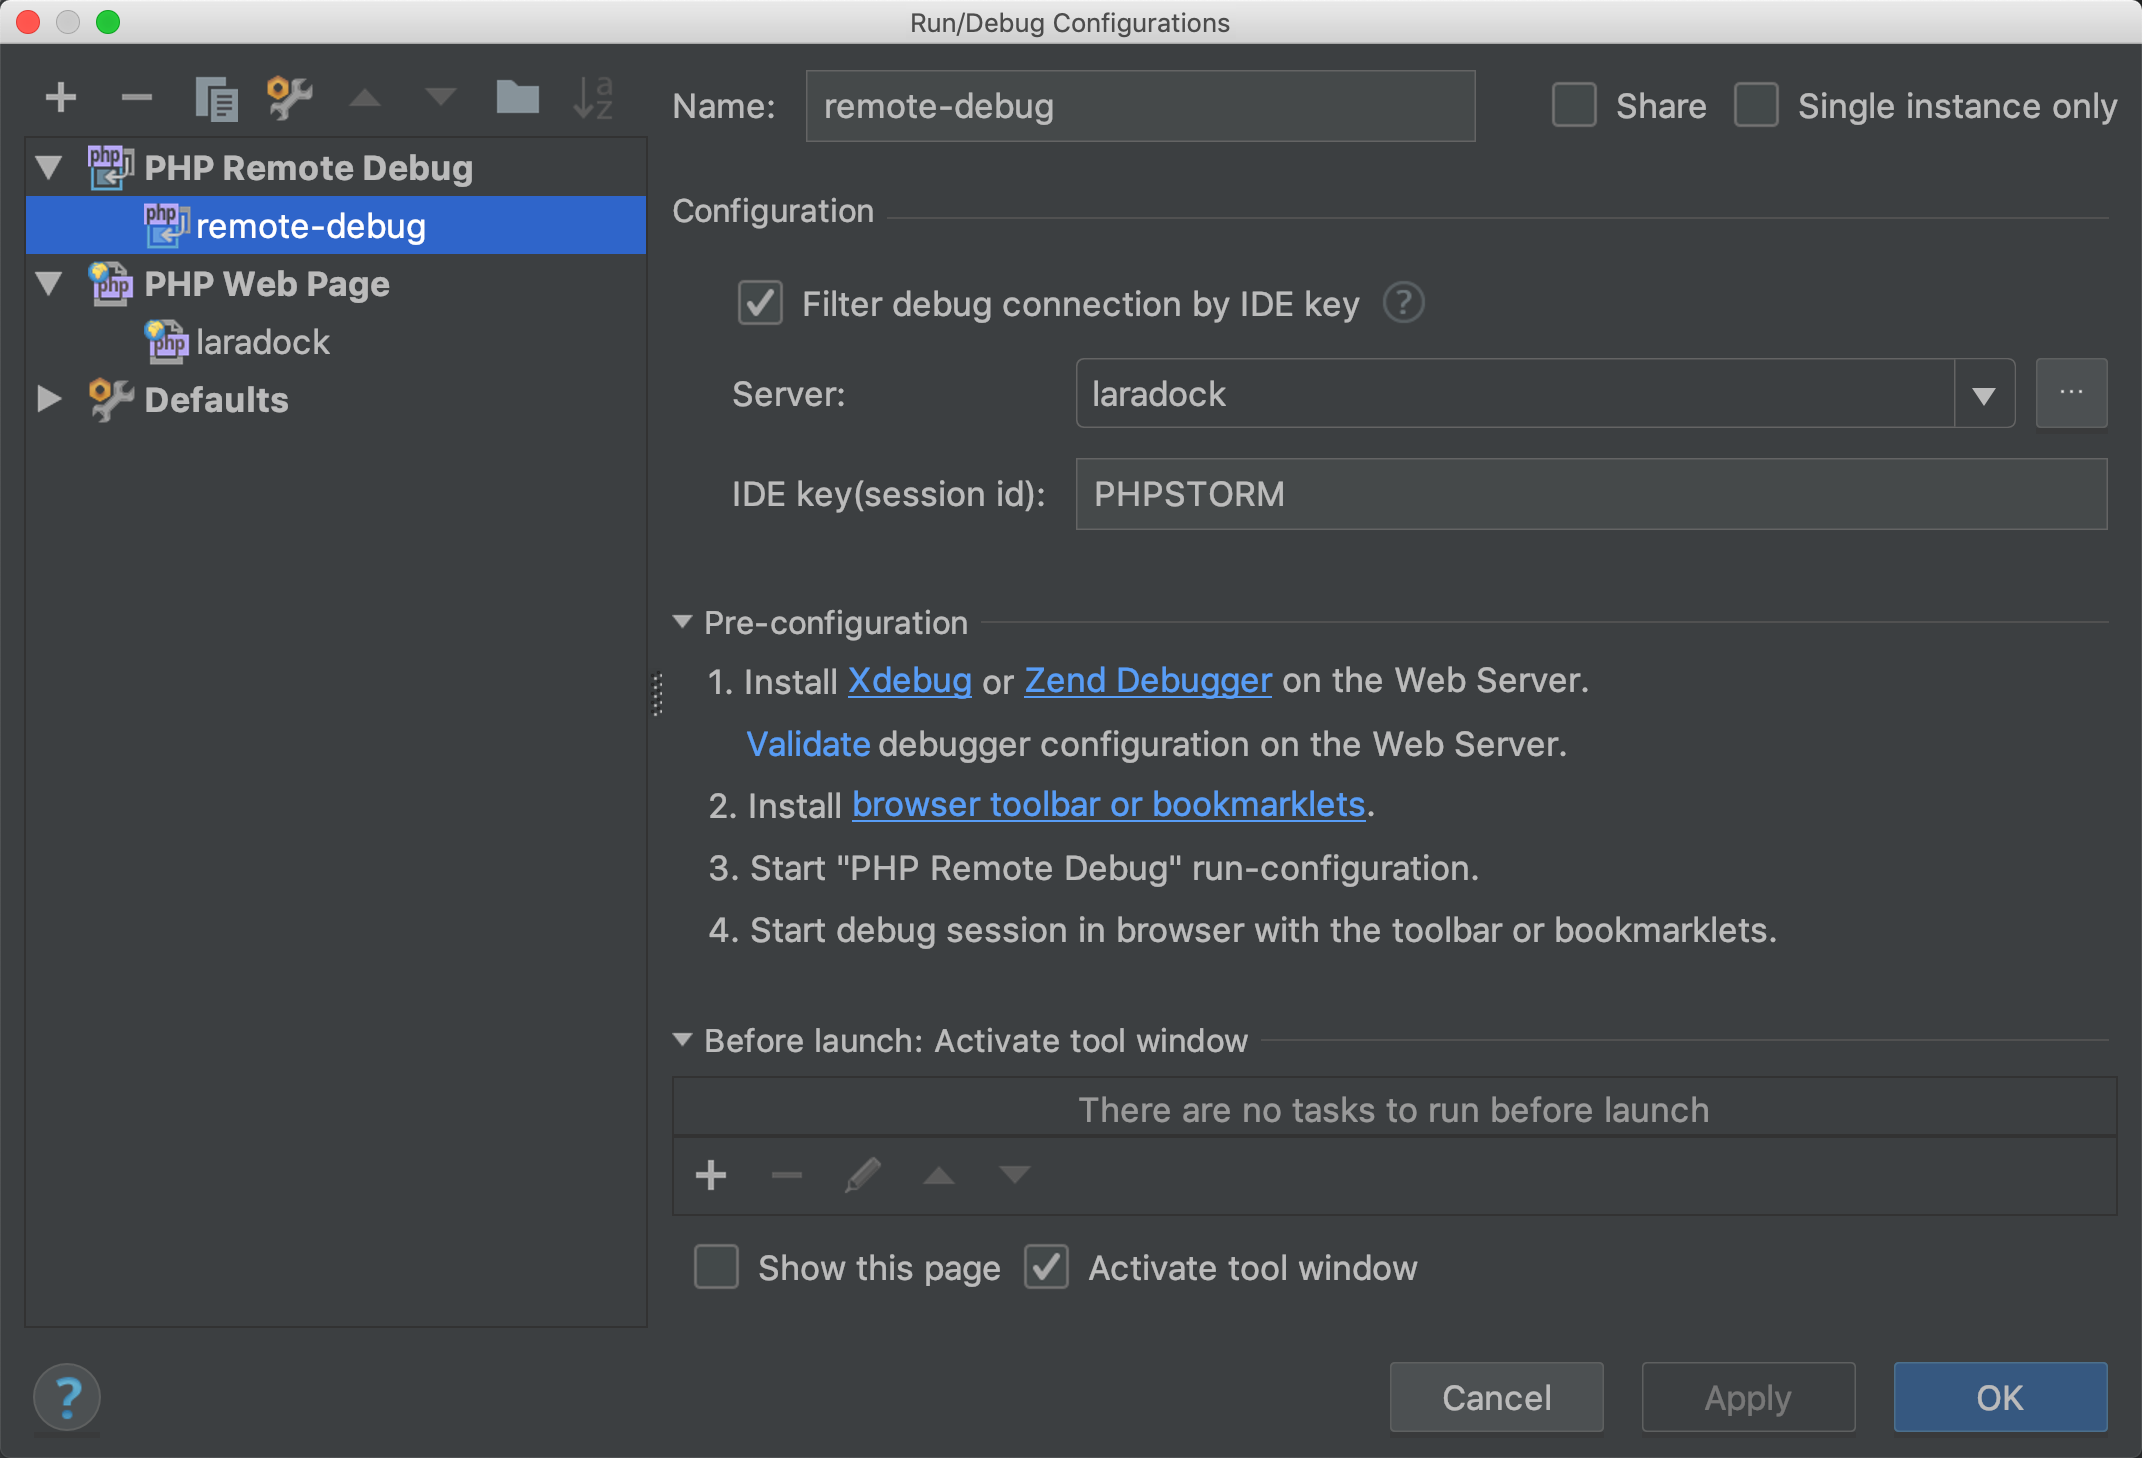Click the copy configuration icon
The image size is (2142, 1458).
pyautogui.click(x=215, y=98)
